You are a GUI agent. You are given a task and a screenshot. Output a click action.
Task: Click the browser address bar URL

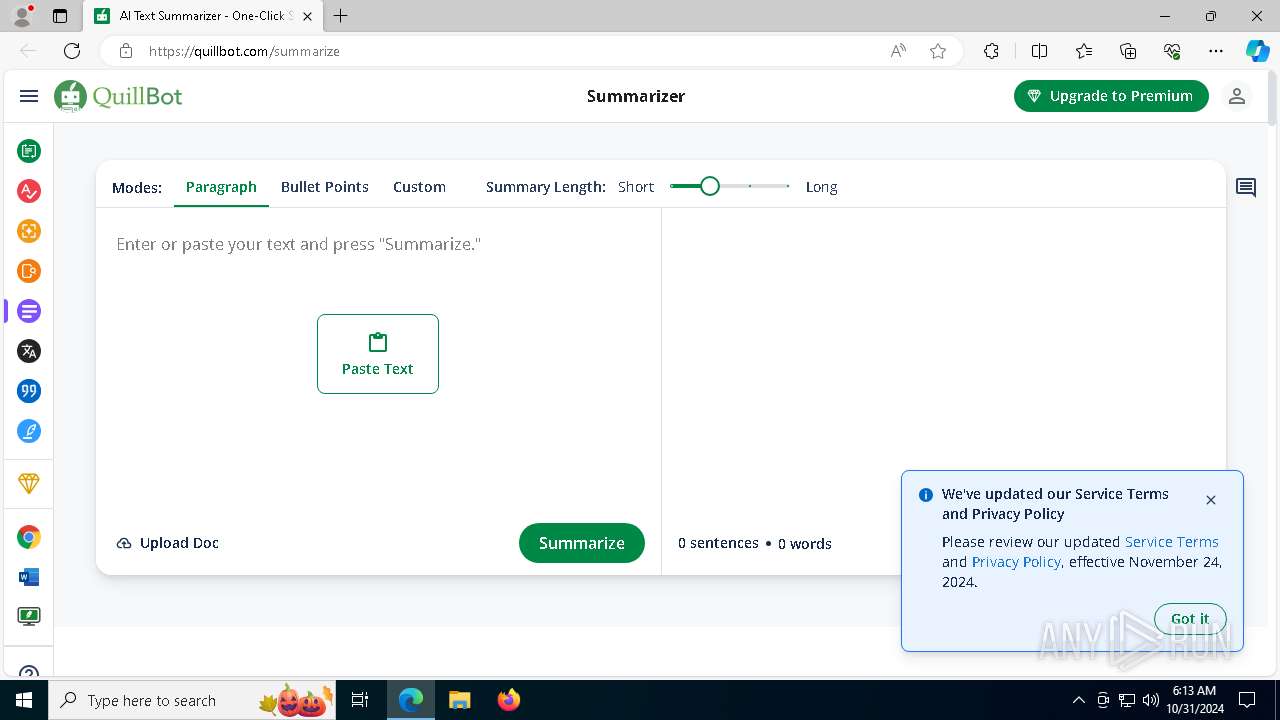pos(244,51)
